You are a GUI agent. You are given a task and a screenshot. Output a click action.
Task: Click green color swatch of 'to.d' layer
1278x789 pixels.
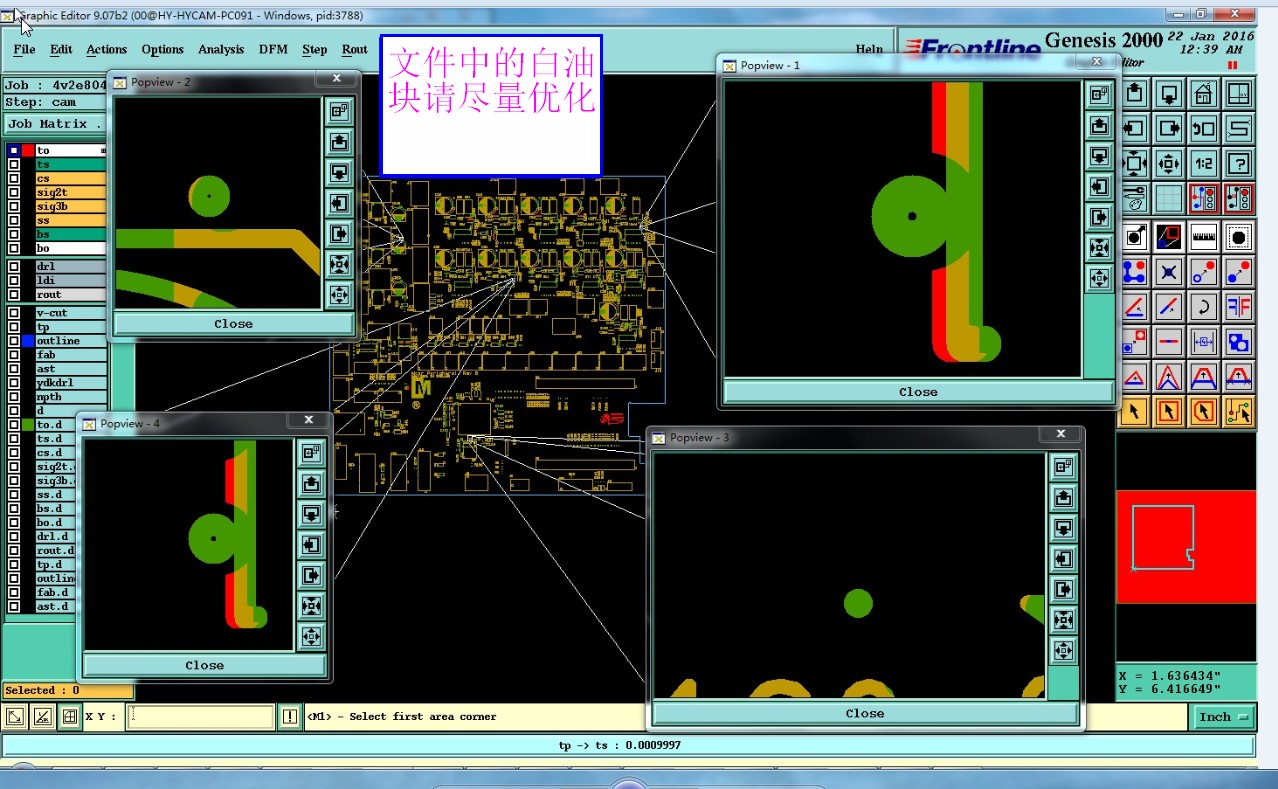[x=28, y=425]
